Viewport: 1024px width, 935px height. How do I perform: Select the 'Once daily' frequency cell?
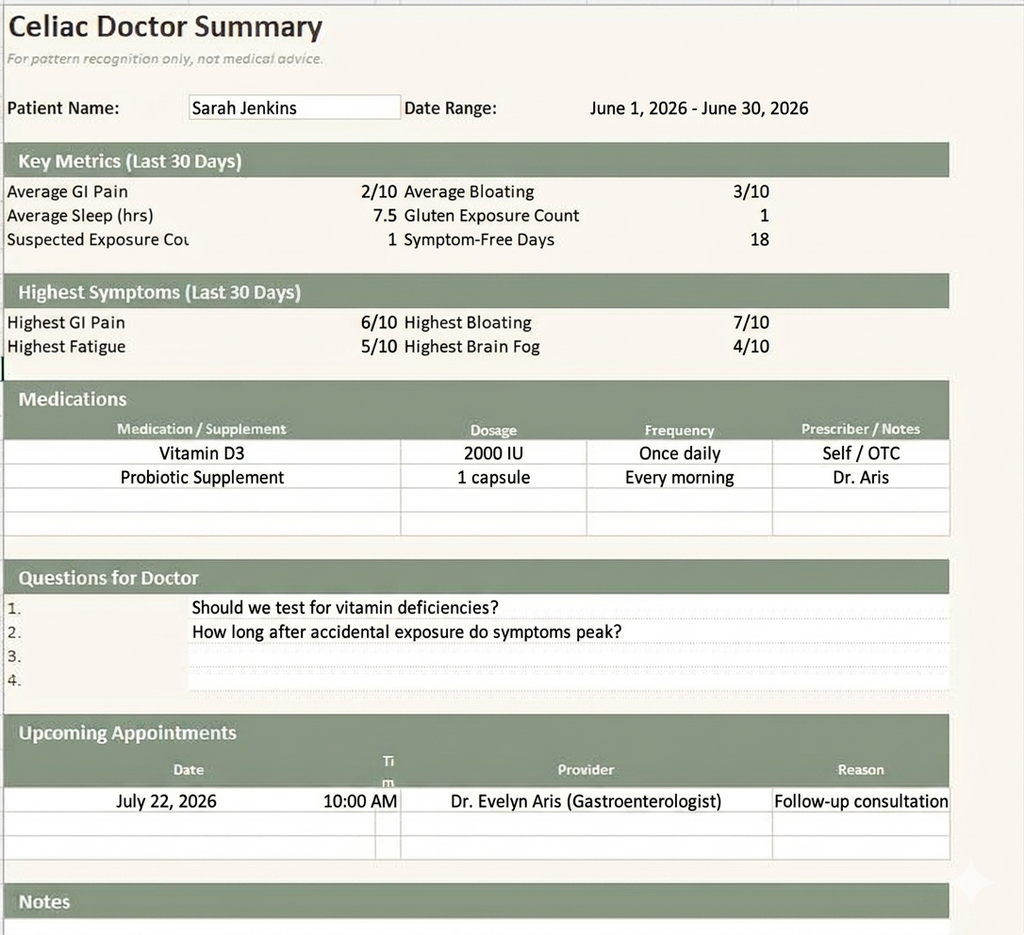point(680,453)
